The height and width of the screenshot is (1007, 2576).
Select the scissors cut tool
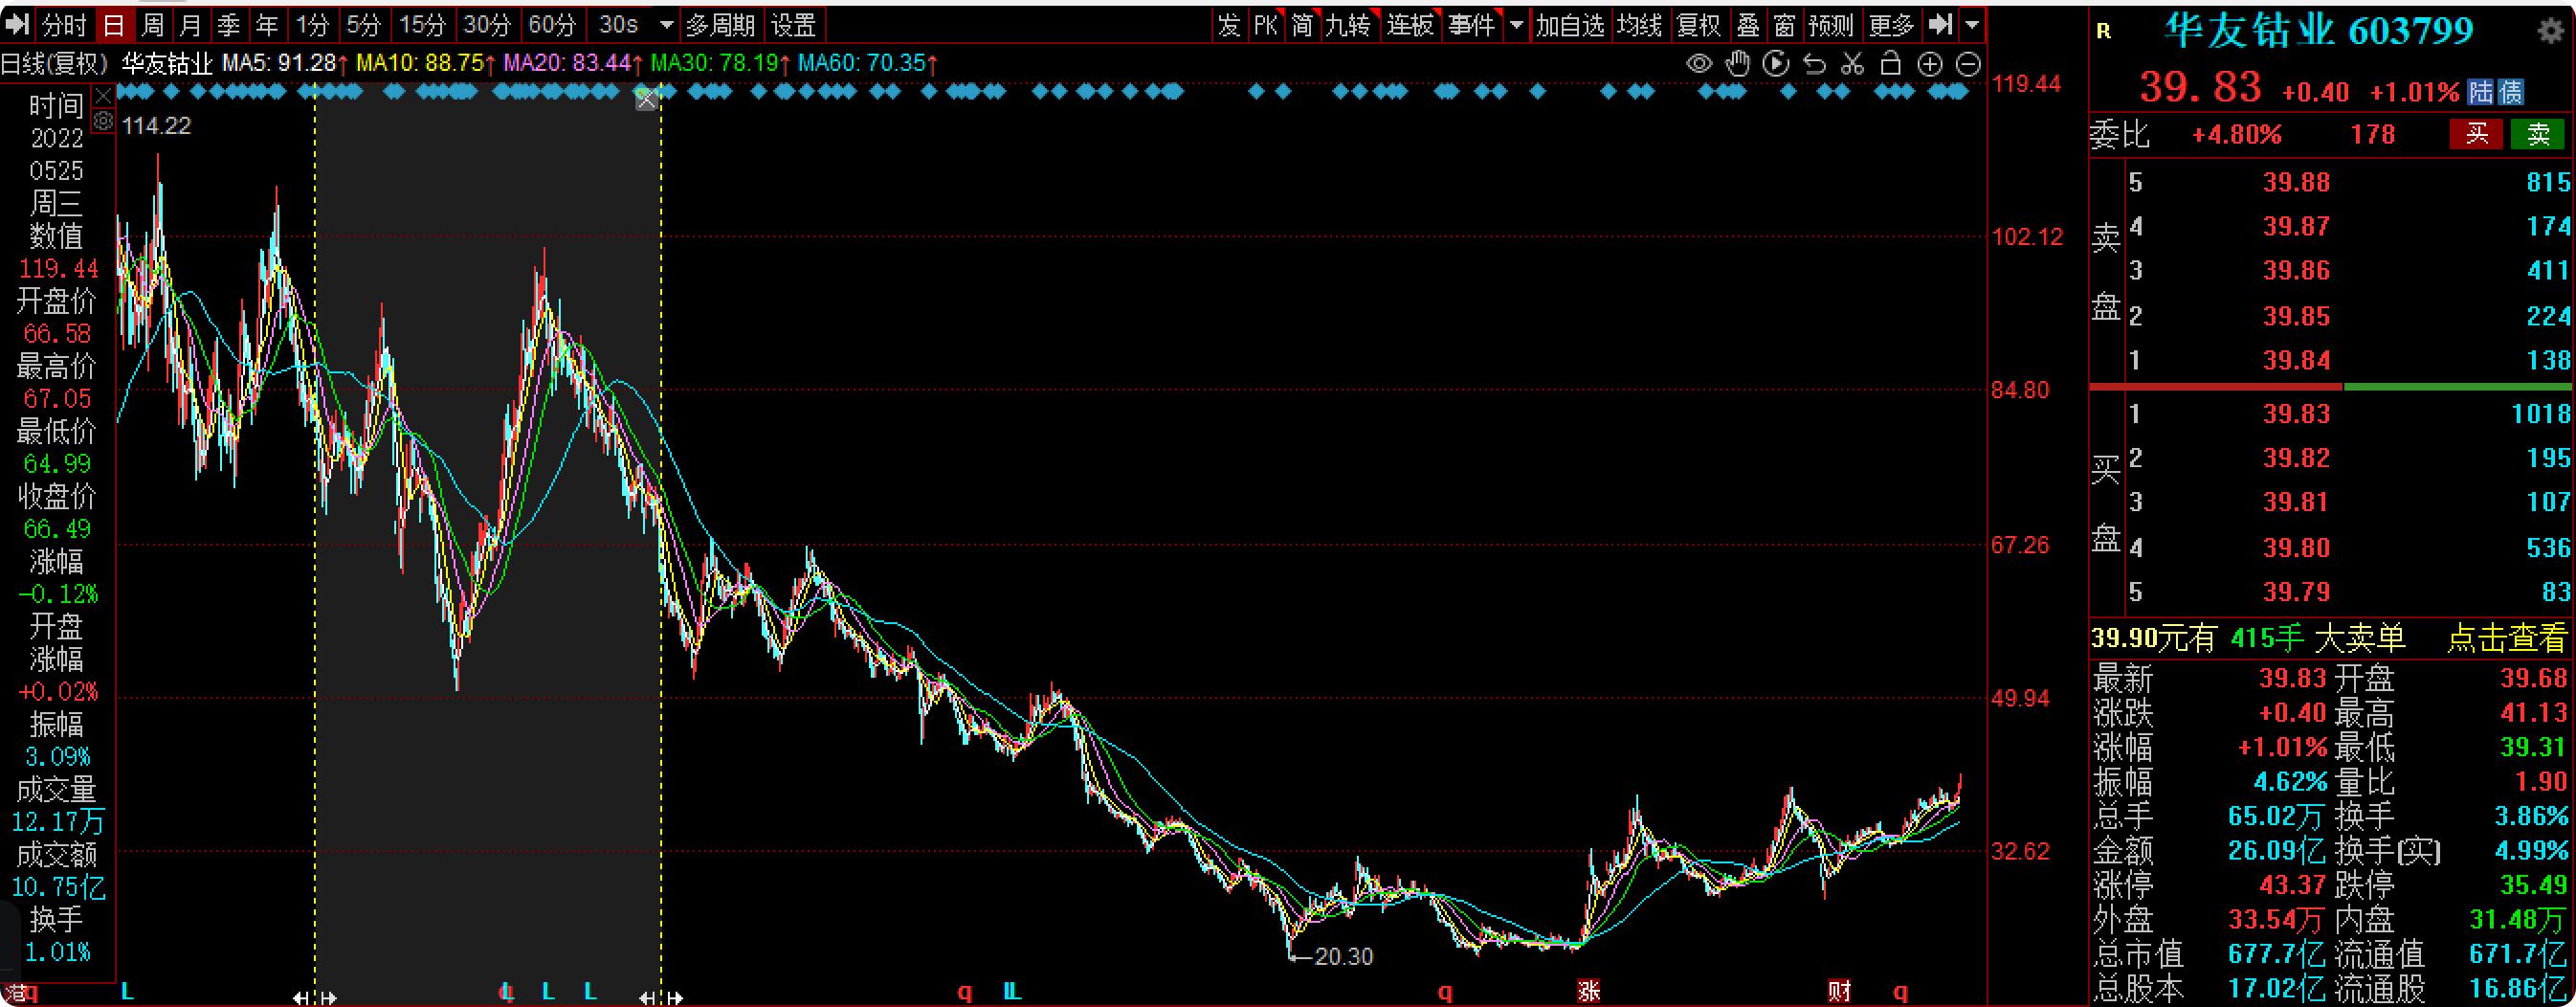coord(1853,65)
